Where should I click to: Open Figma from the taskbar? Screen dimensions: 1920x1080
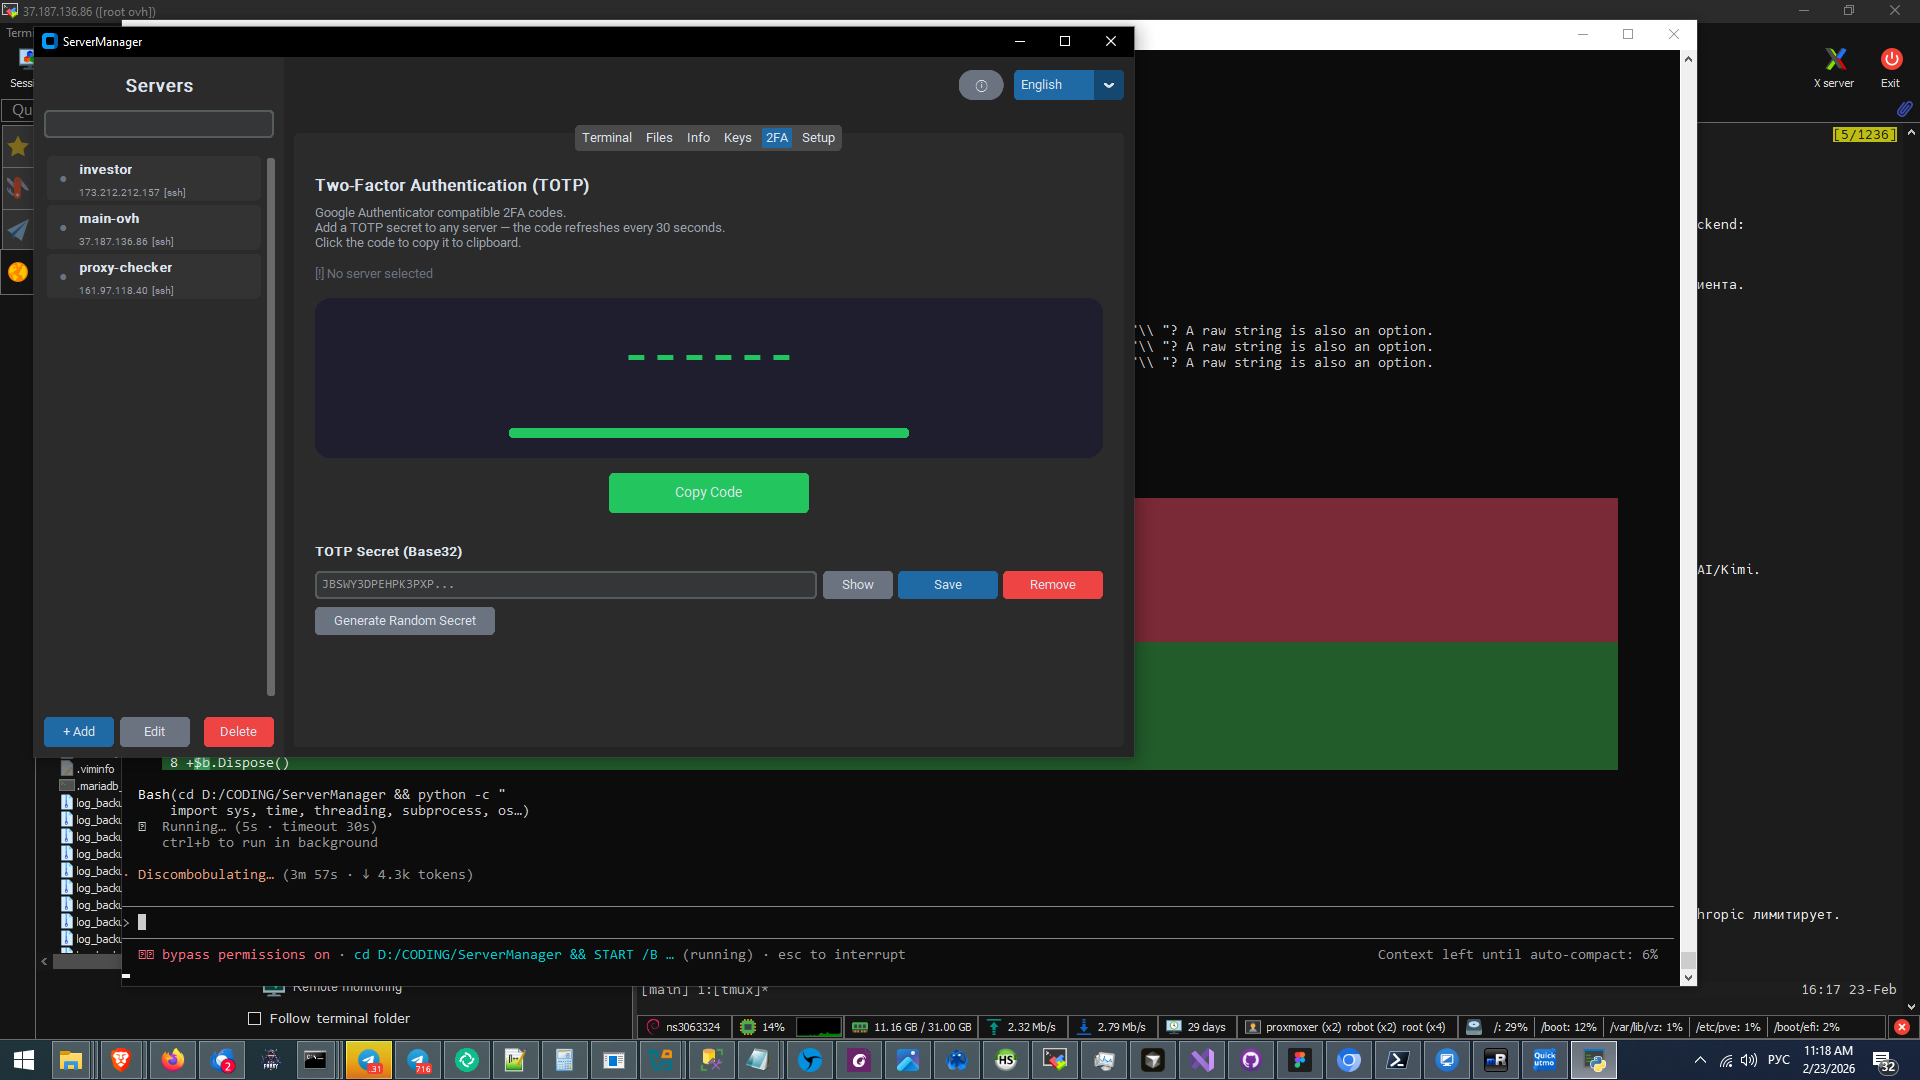click(1299, 1060)
